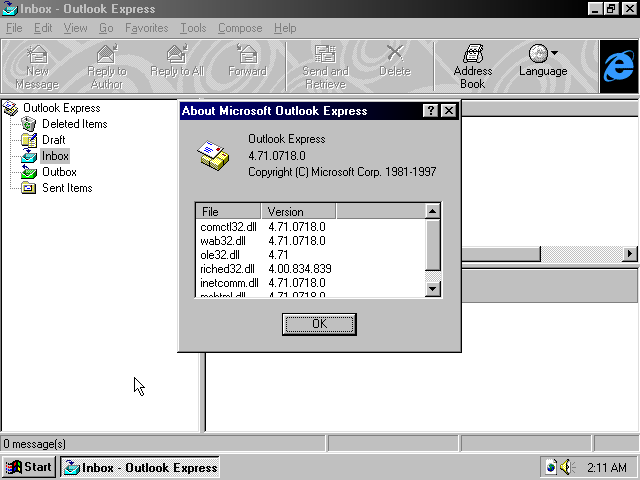Click the Sent Items folder icon

point(29,188)
